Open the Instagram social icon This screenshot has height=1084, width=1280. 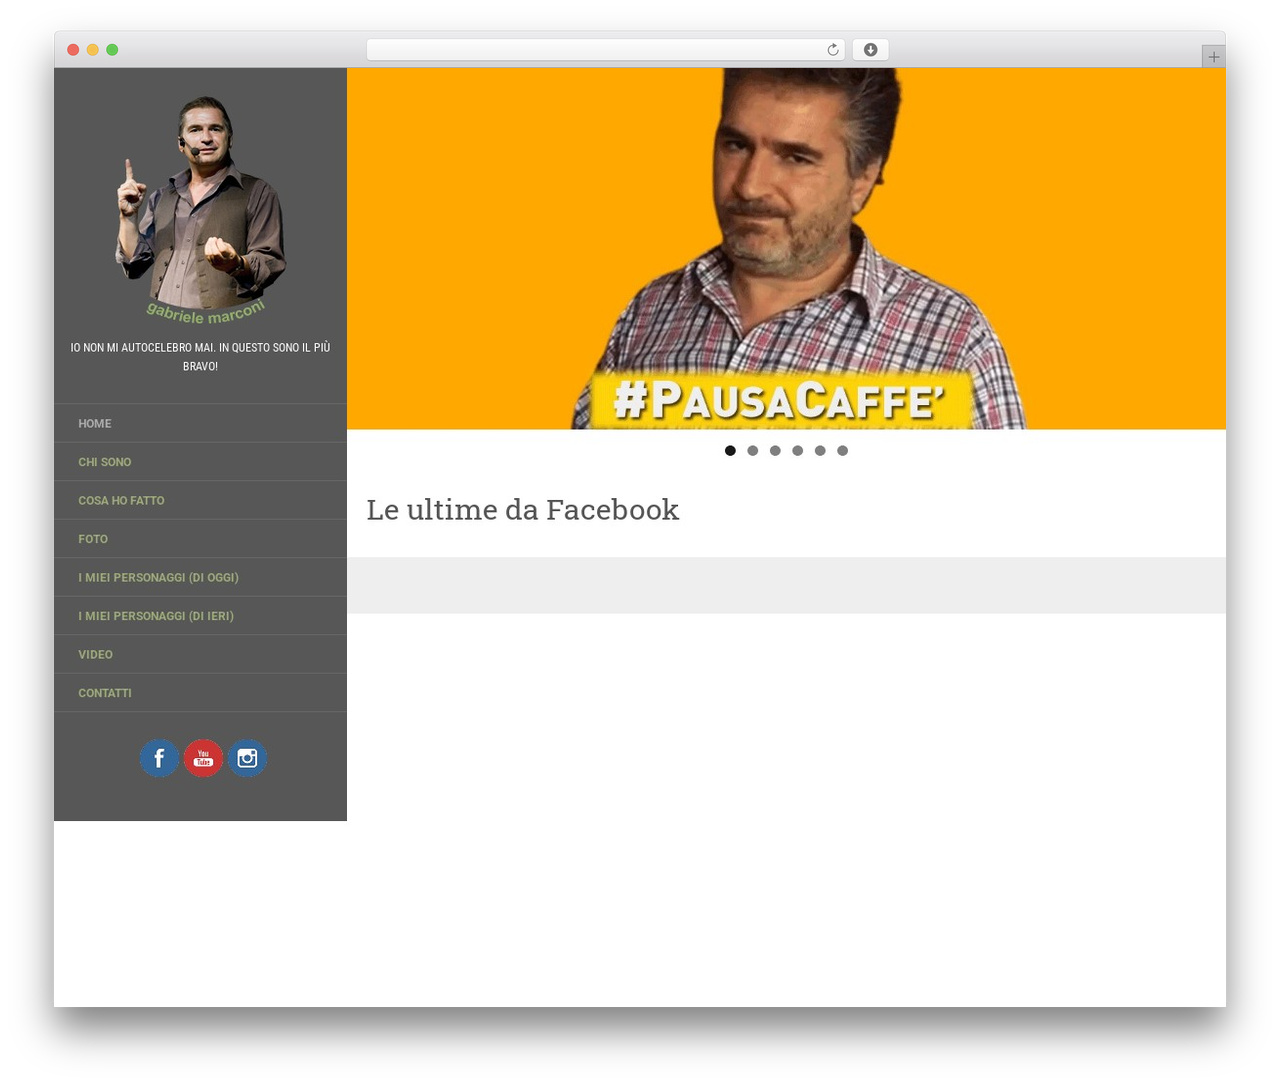[247, 758]
